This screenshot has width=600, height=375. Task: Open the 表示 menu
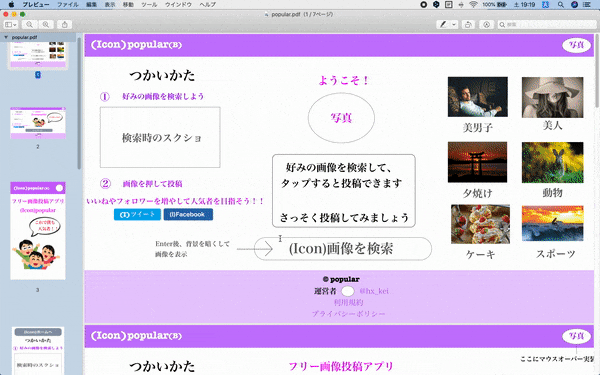(110, 5)
